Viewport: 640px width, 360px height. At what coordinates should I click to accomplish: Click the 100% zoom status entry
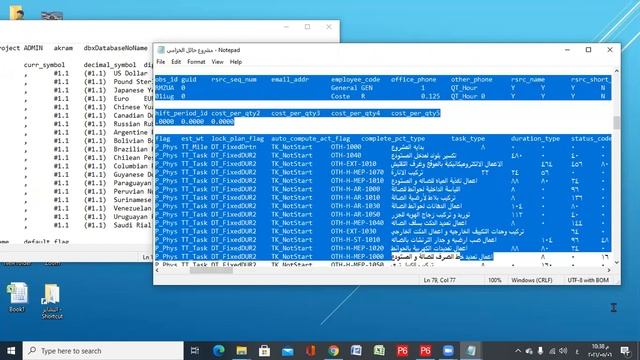tap(495, 280)
